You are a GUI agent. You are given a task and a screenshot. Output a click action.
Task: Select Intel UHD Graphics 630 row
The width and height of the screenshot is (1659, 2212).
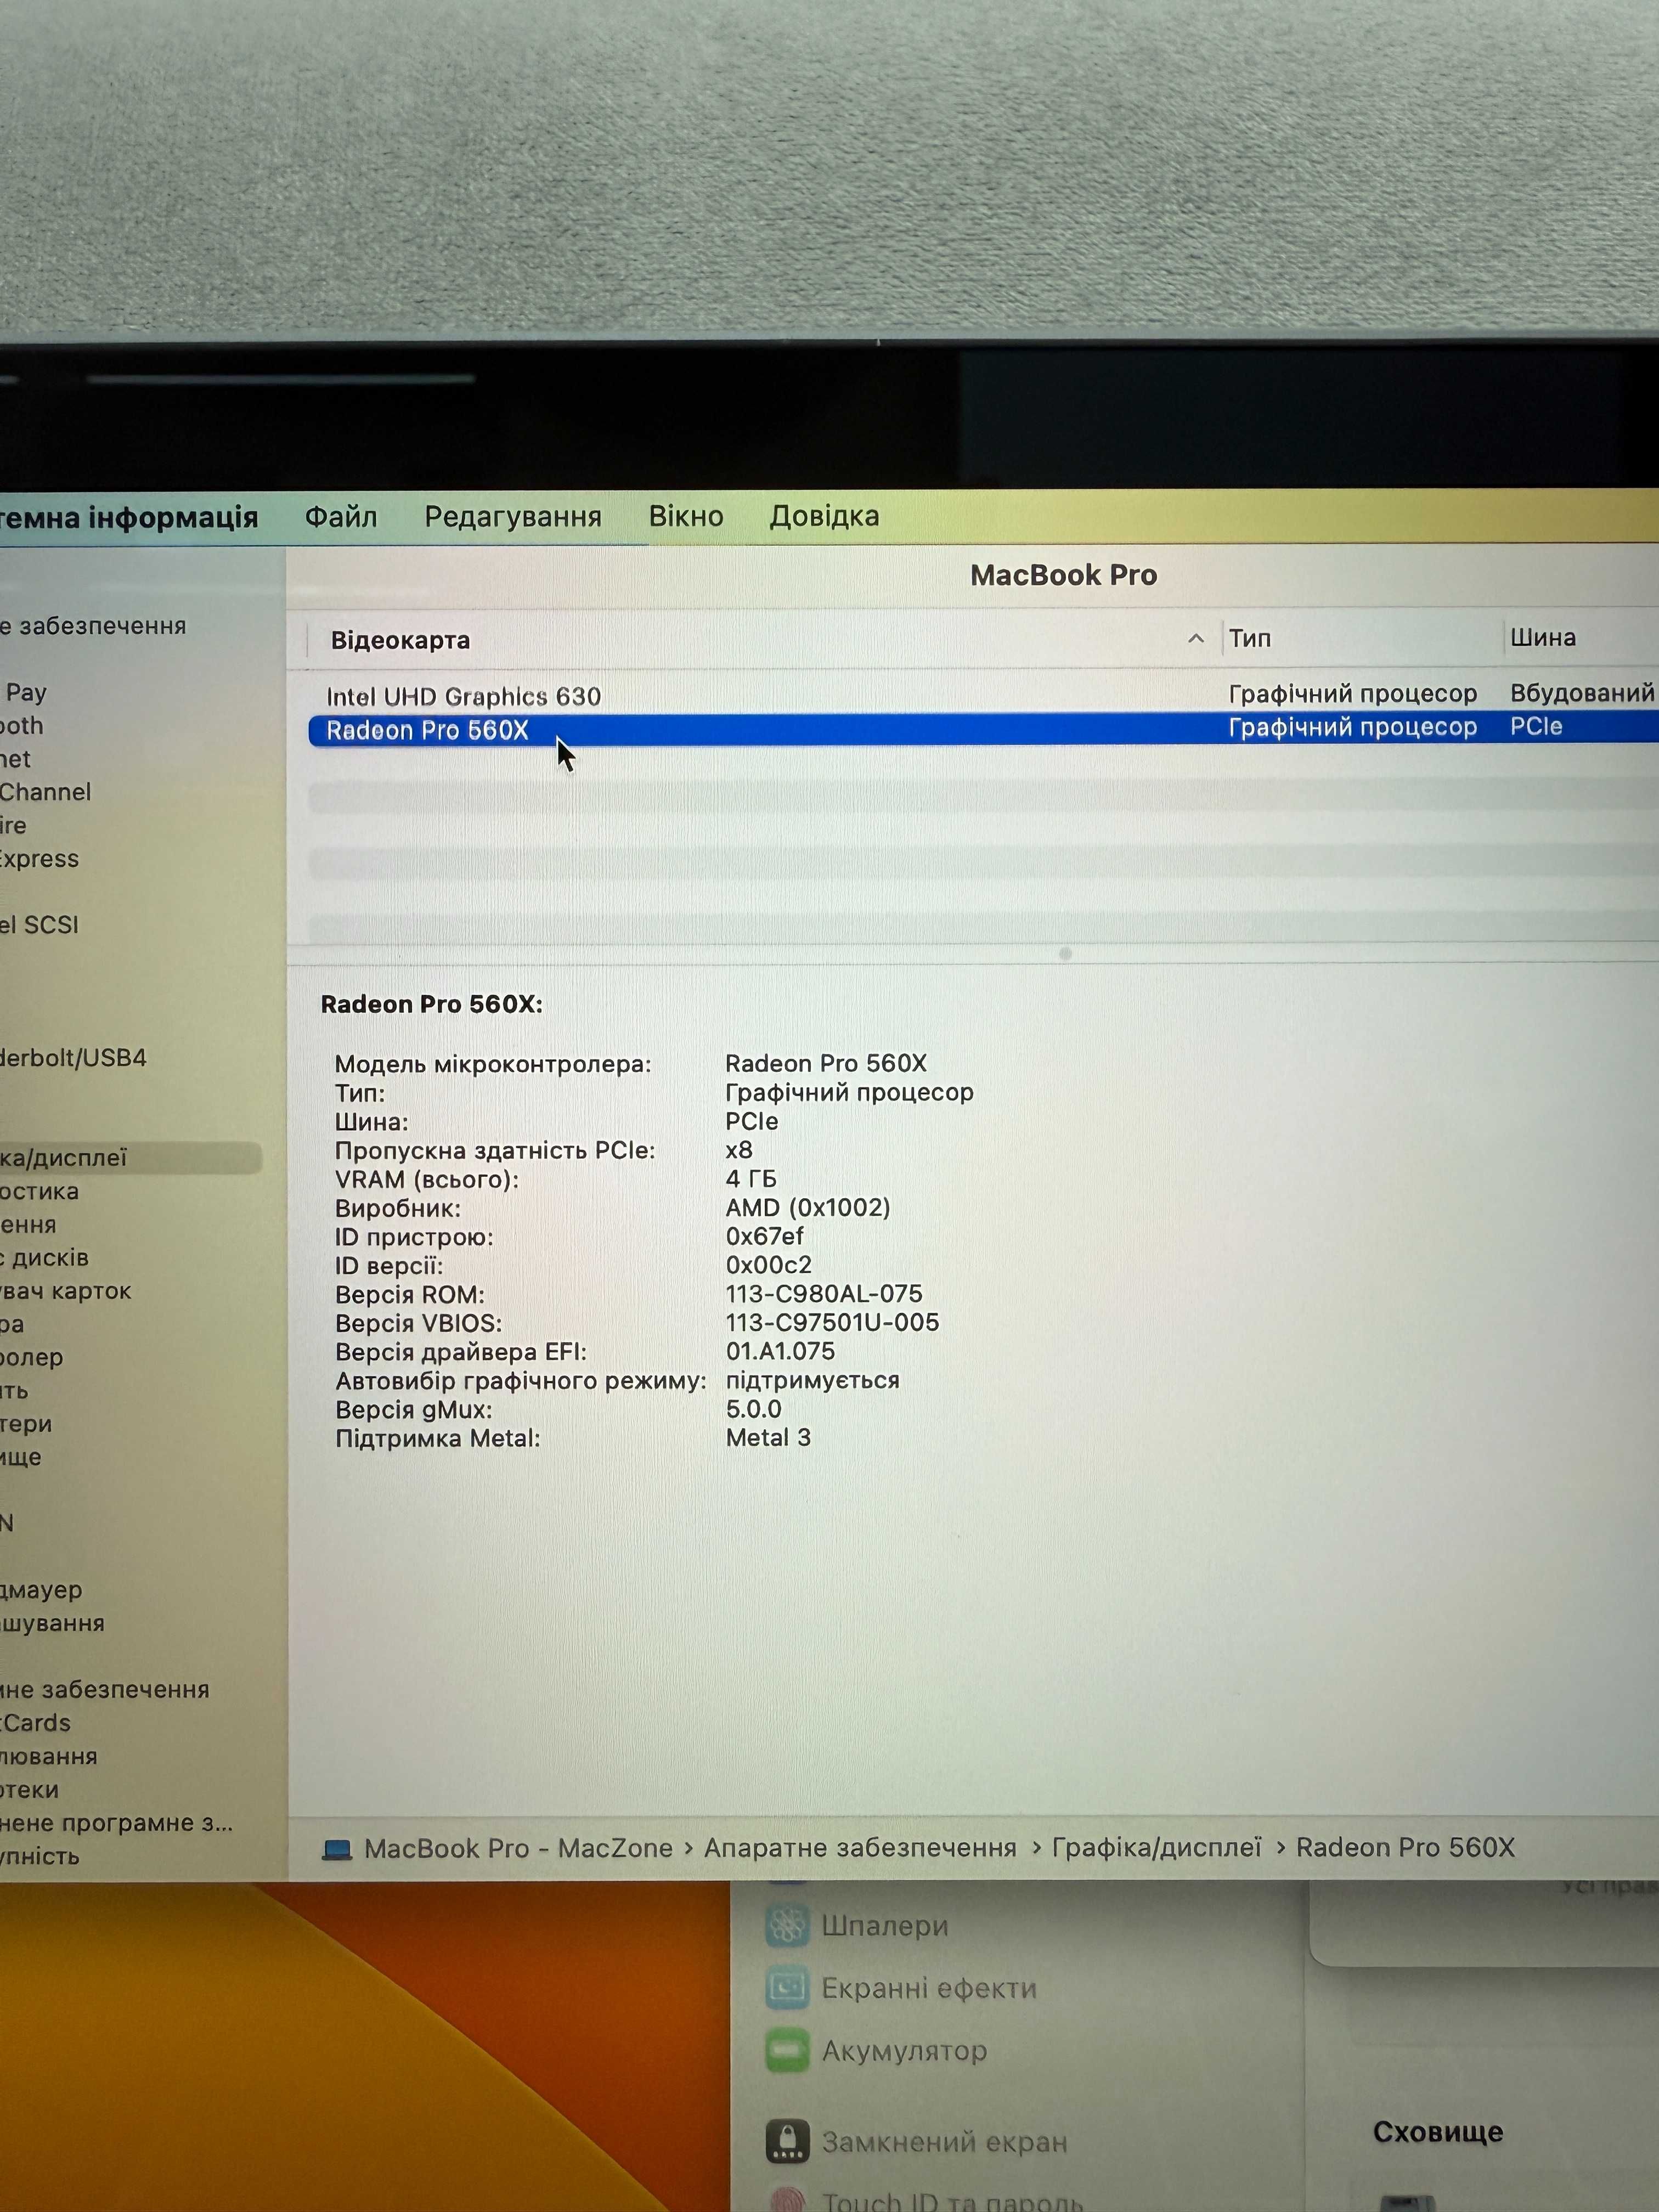click(x=983, y=696)
